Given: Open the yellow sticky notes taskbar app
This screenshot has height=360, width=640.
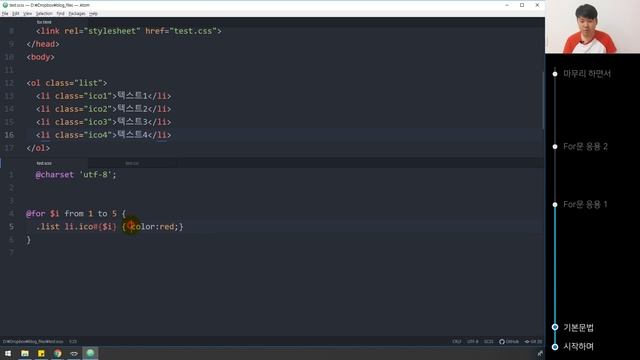Looking at the screenshot, I should click(x=41, y=353).
